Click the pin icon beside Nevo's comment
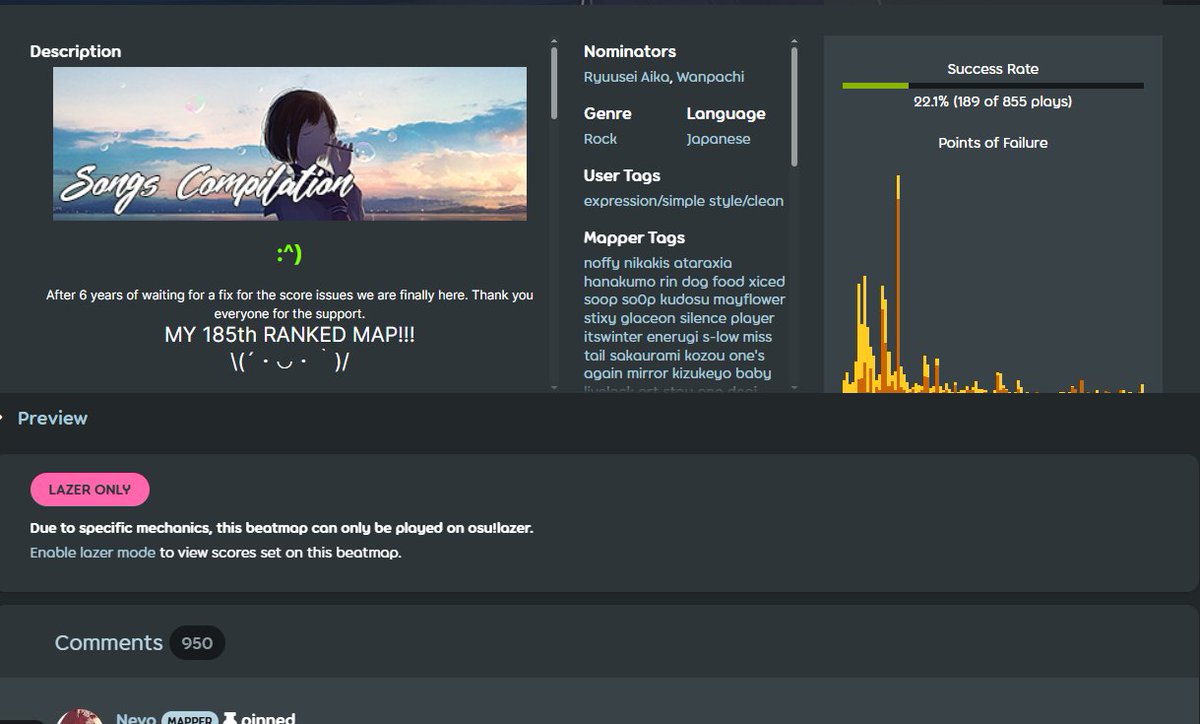The image size is (1200, 724). coord(230,718)
